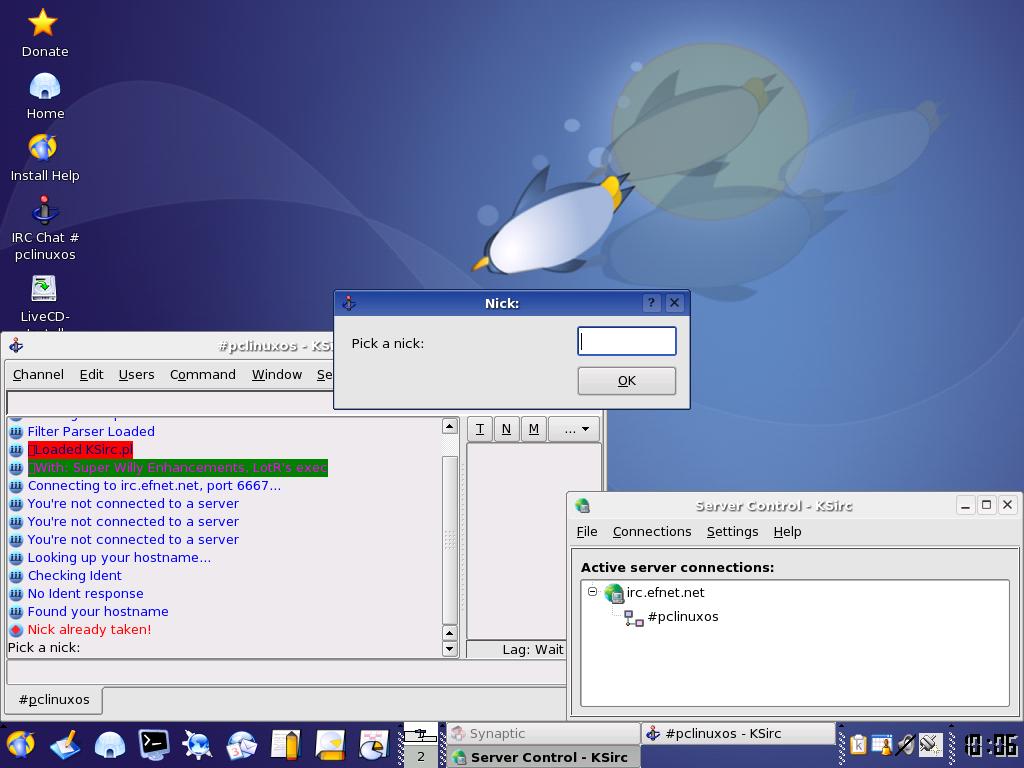Open the '...' dropdown in channel toolbar
The height and width of the screenshot is (768, 1024).
[x=574, y=429]
